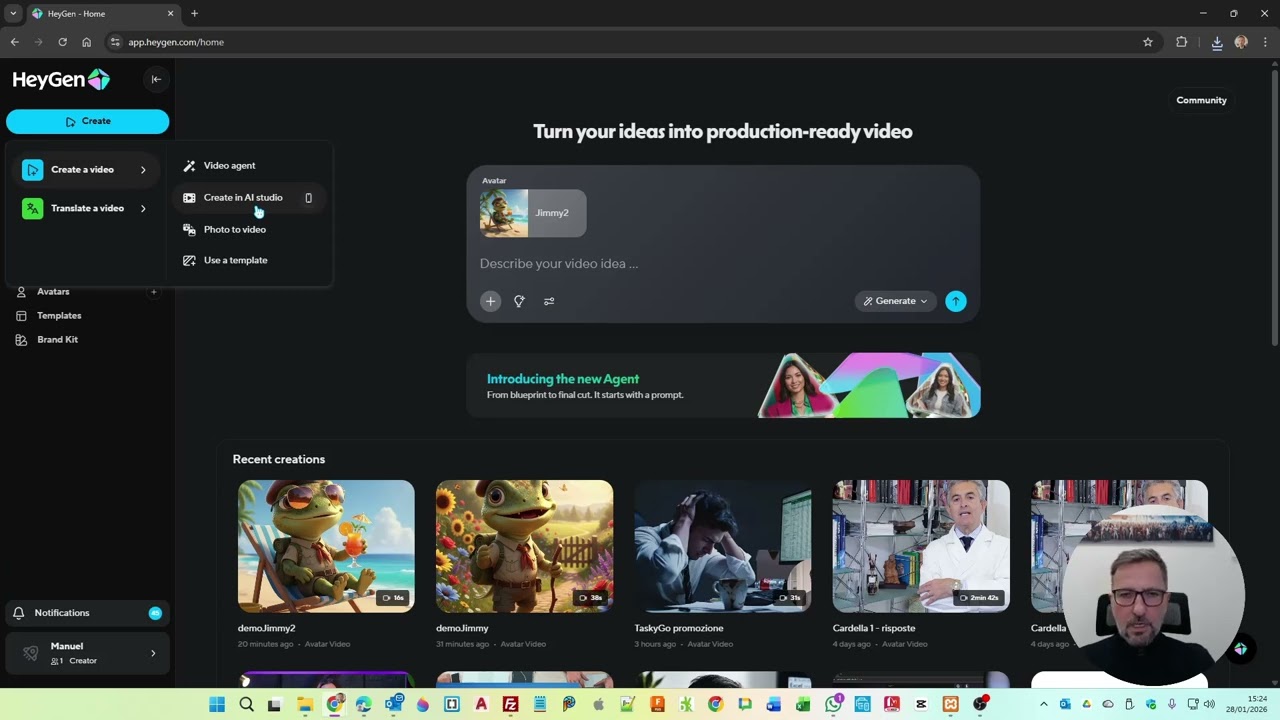
Task: Open the TaskyGo promozione video thumbnail
Action: tap(723, 546)
